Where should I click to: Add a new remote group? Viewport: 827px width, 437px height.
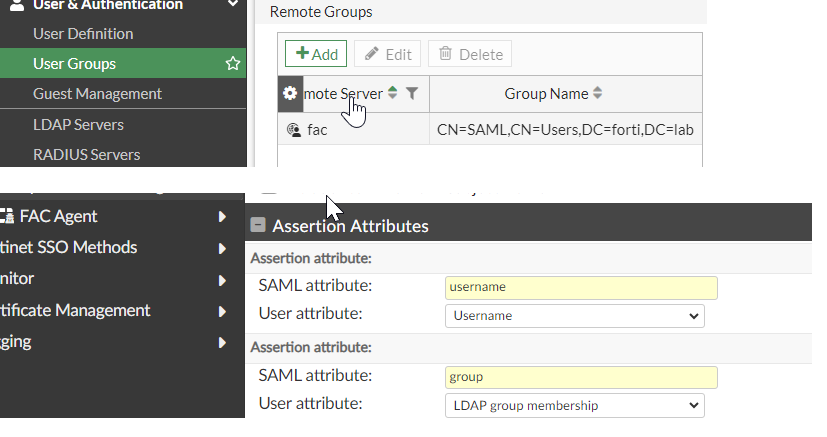[316, 54]
